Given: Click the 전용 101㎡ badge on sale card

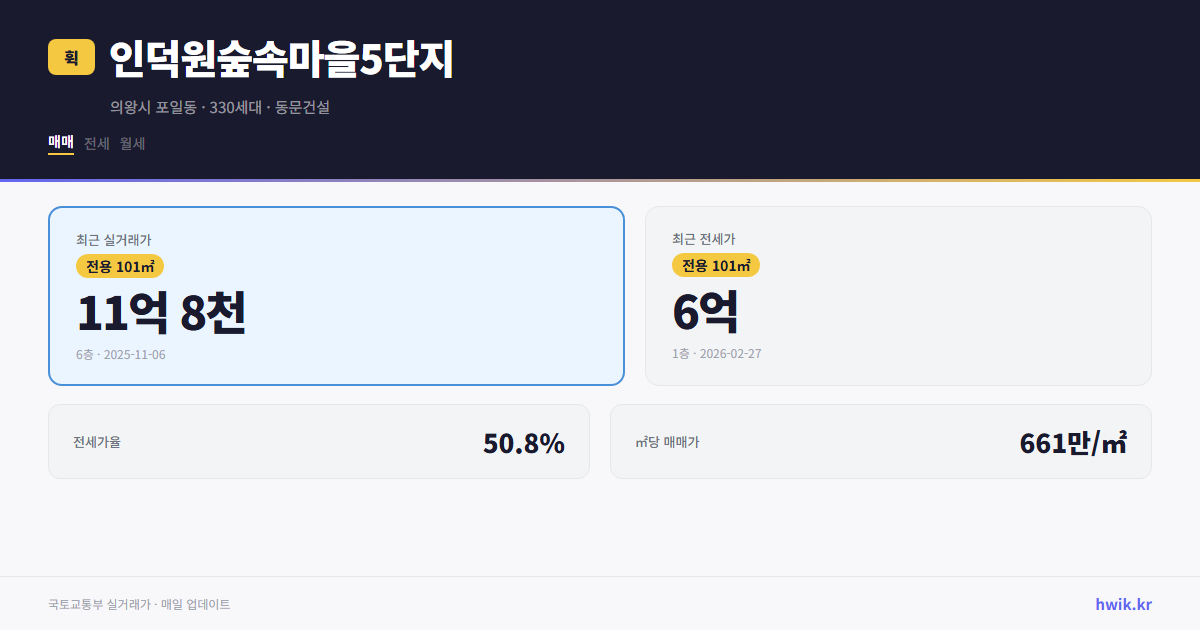Looking at the screenshot, I should (x=121, y=266).
